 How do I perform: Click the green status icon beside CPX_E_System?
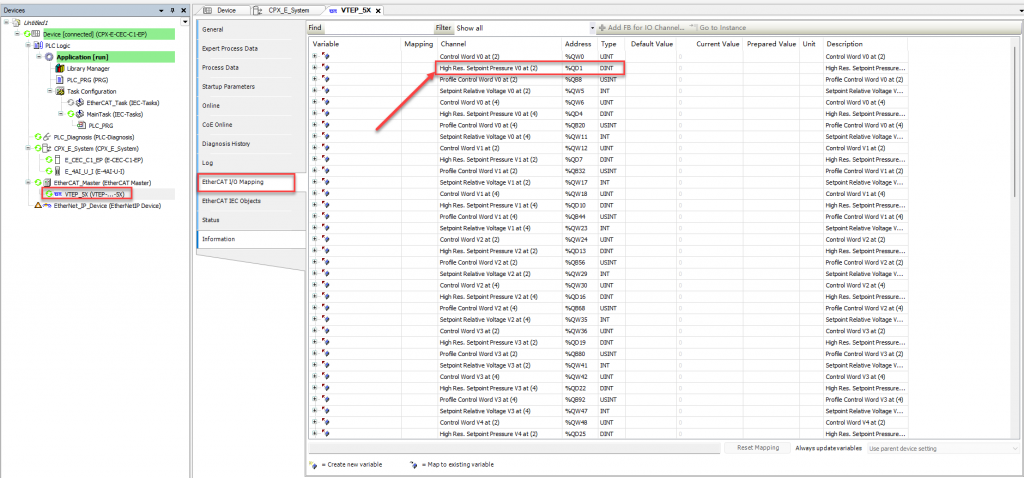coord(38,148)
